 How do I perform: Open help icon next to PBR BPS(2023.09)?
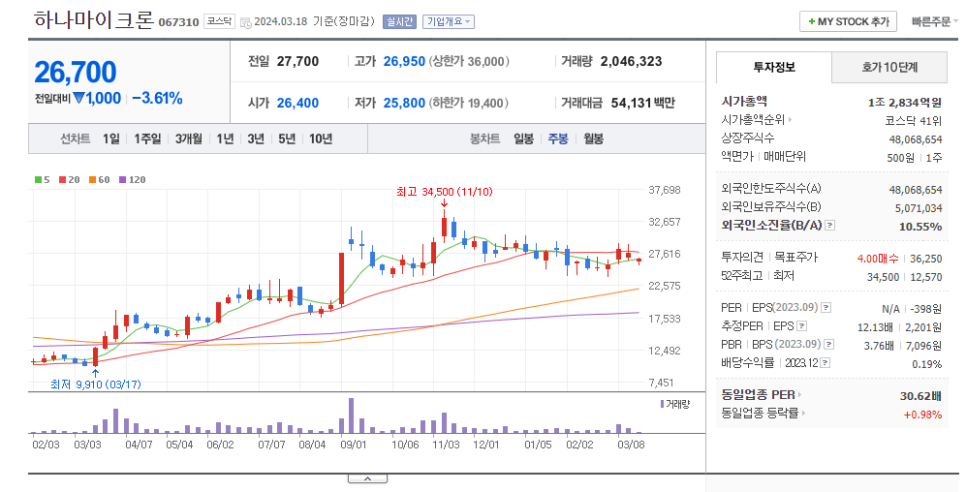coord(829,344)
